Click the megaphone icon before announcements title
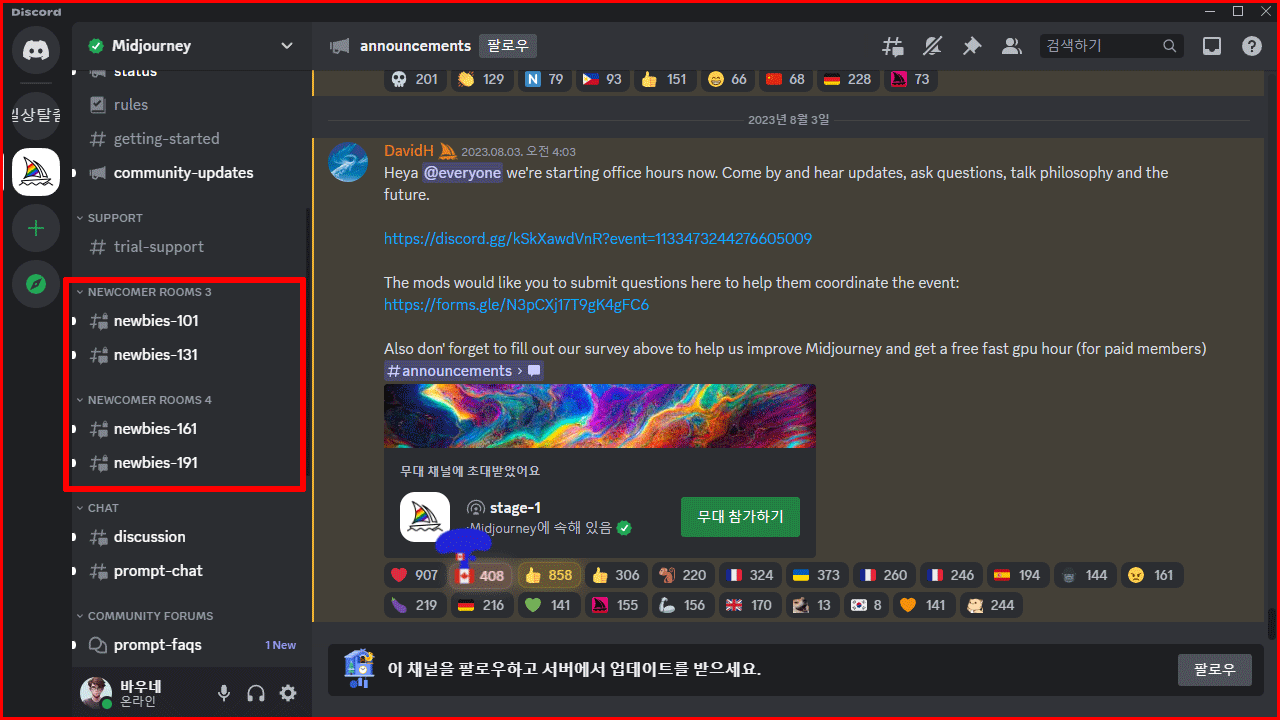Viewport: 1280px width, 720px height. 340,46
